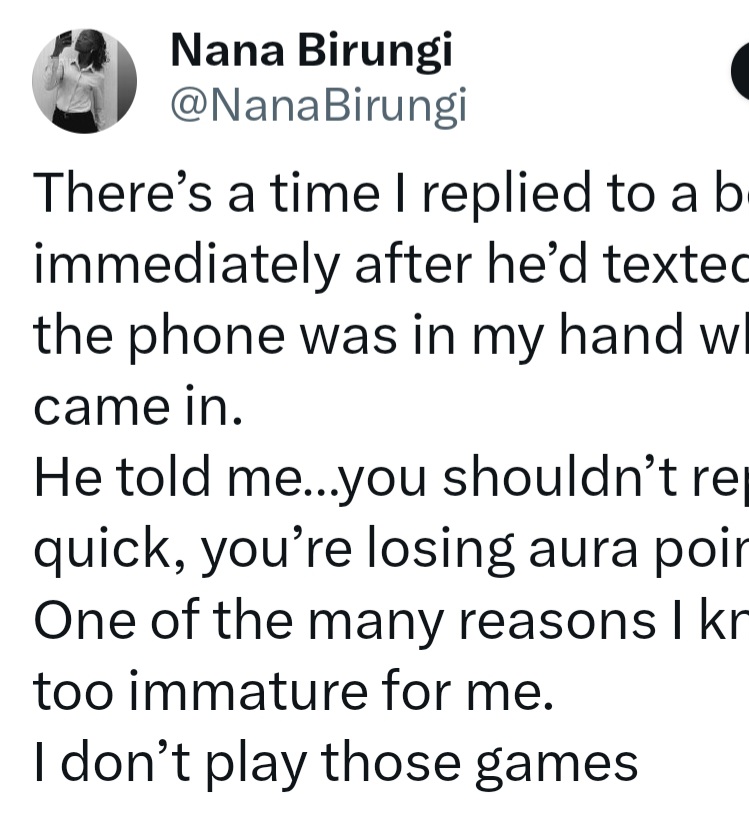Click the black button right of the name
This screenshot has height=820, width=749.
[x=741, y=77]
